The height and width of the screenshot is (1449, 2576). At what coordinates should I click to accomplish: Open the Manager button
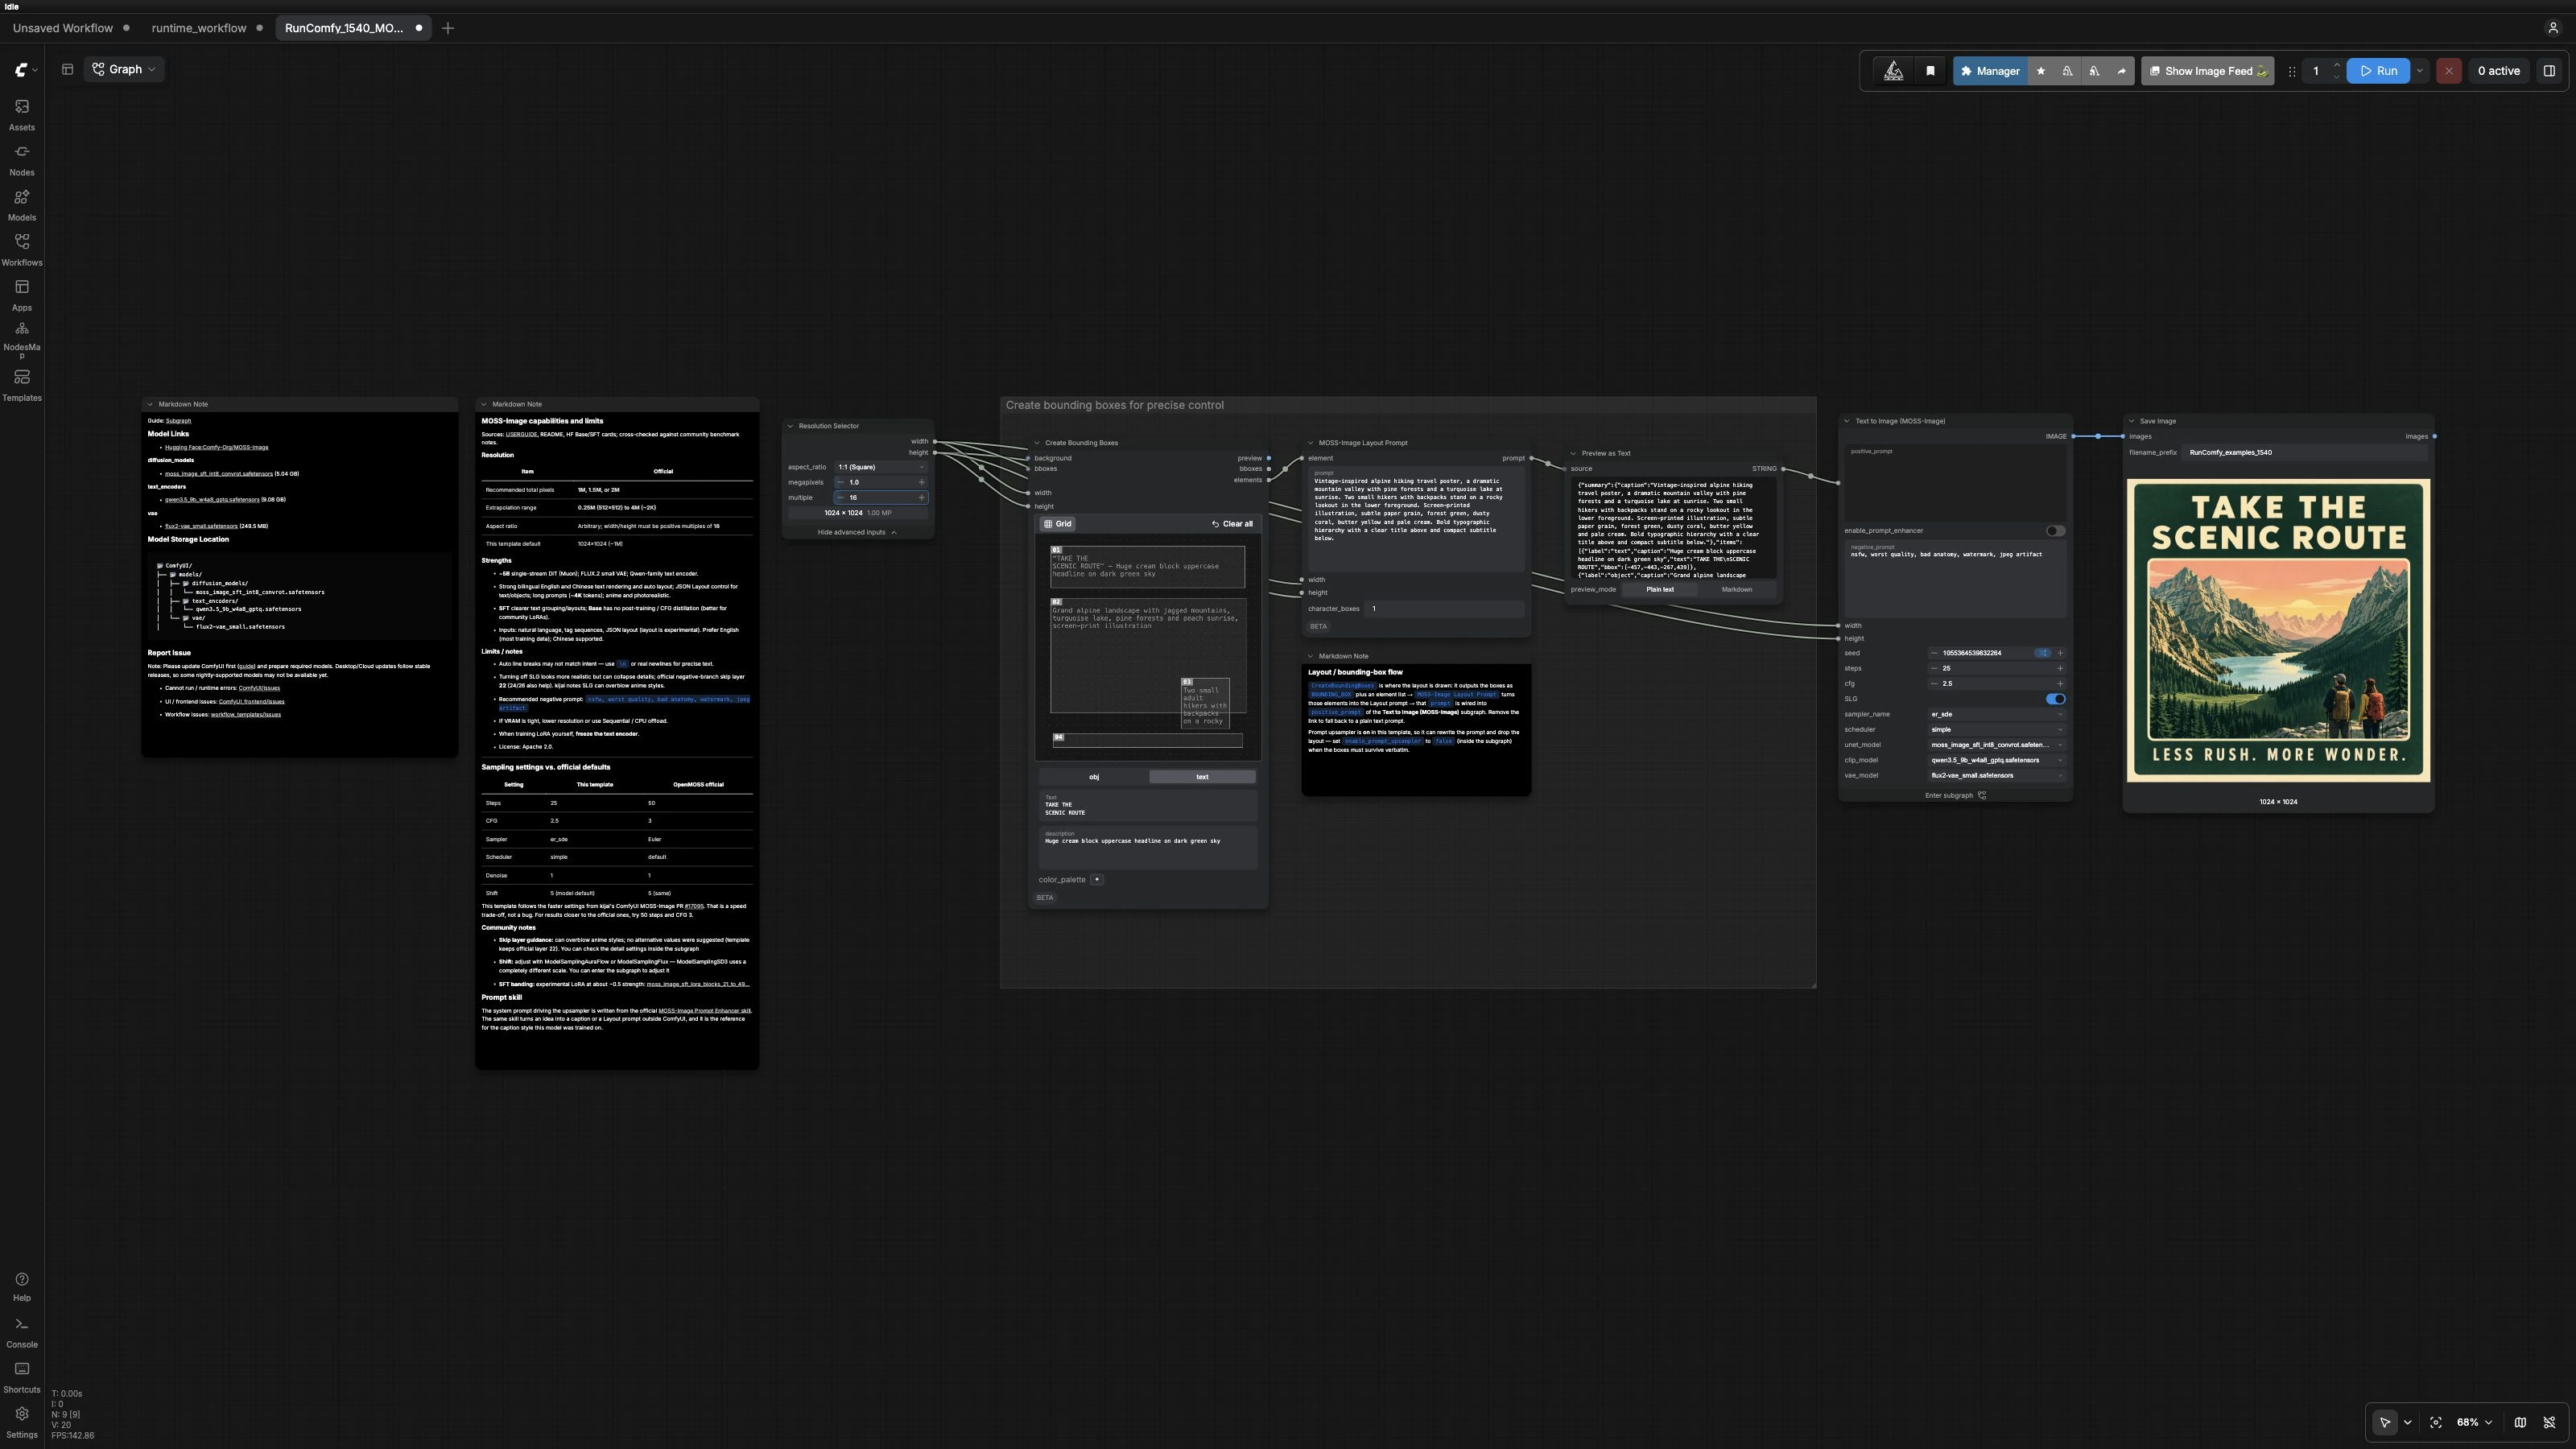pyautogui.click(x=1990, y=71)
